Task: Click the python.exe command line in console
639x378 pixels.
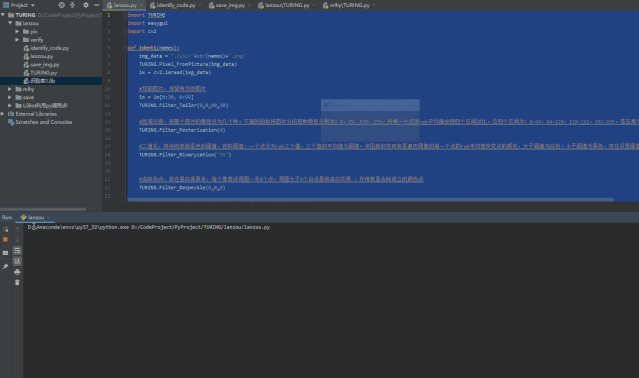Action: point(149,227)
